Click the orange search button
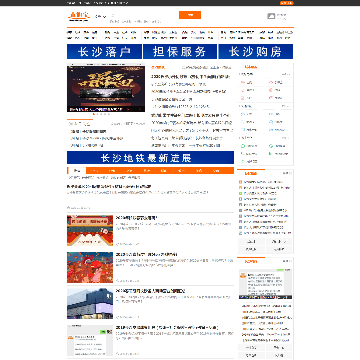The image size is (360, 360). 190,15
